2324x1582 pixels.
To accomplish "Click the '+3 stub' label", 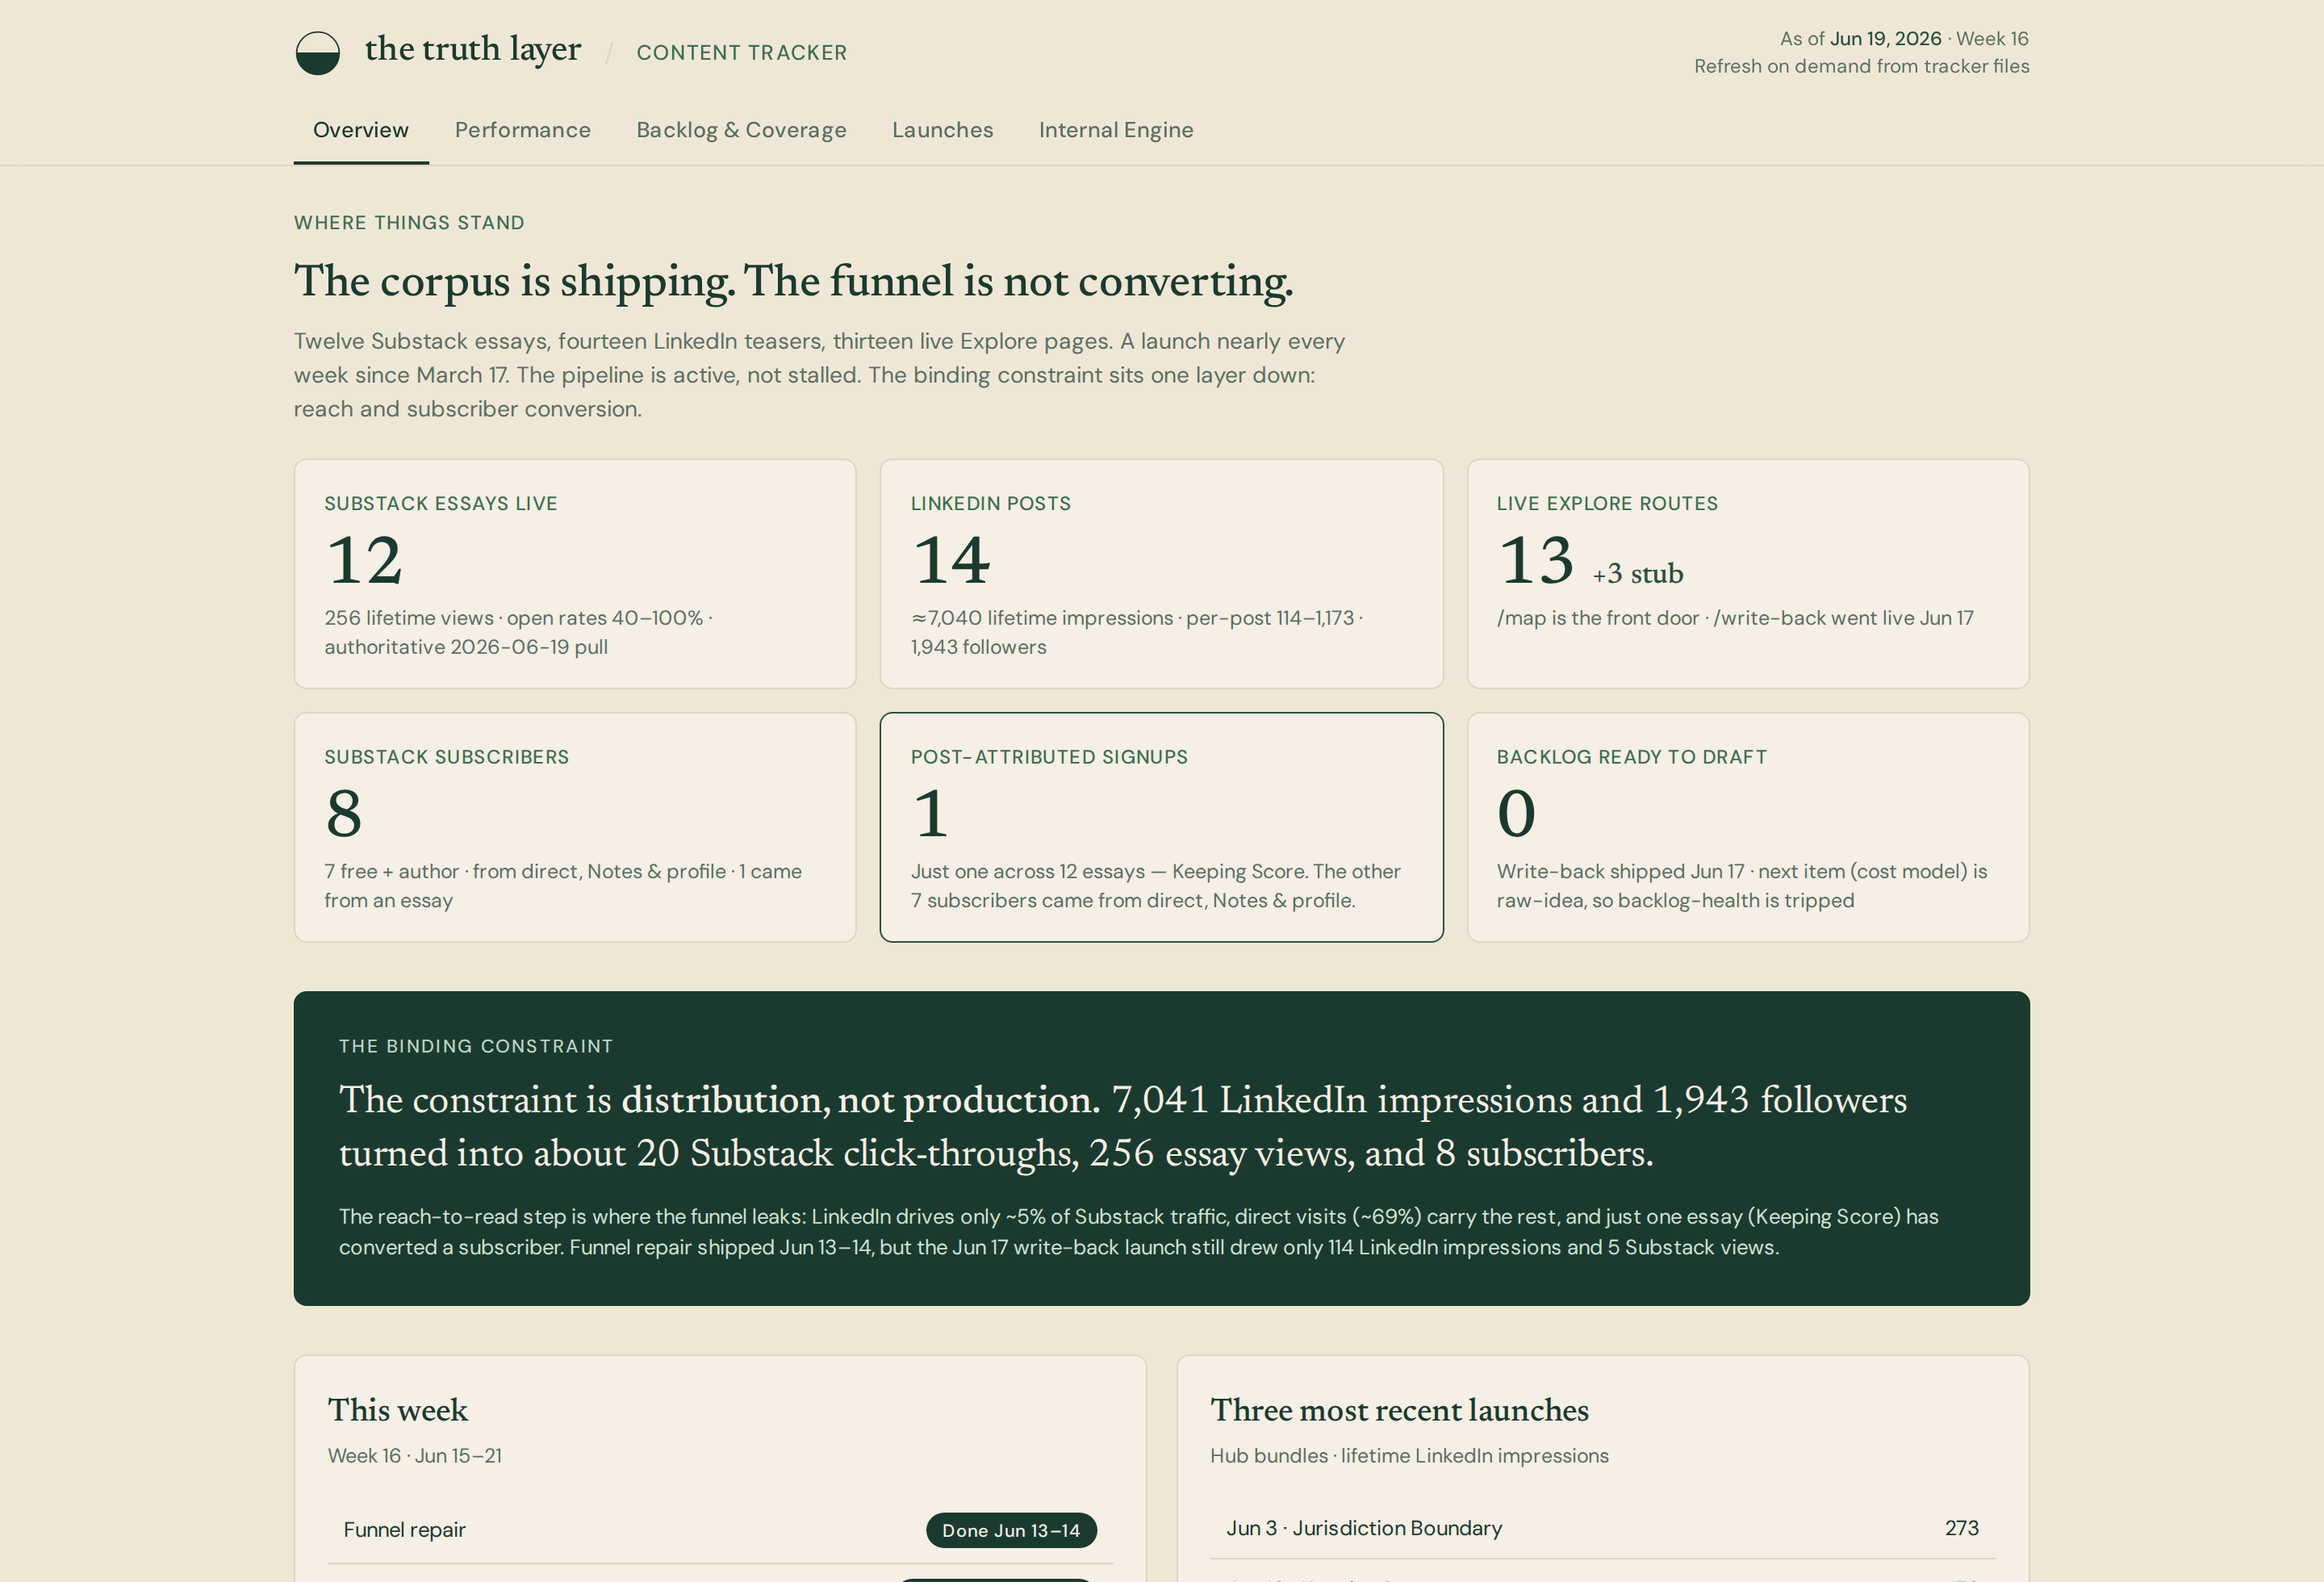I will [x=1638, y=574].
